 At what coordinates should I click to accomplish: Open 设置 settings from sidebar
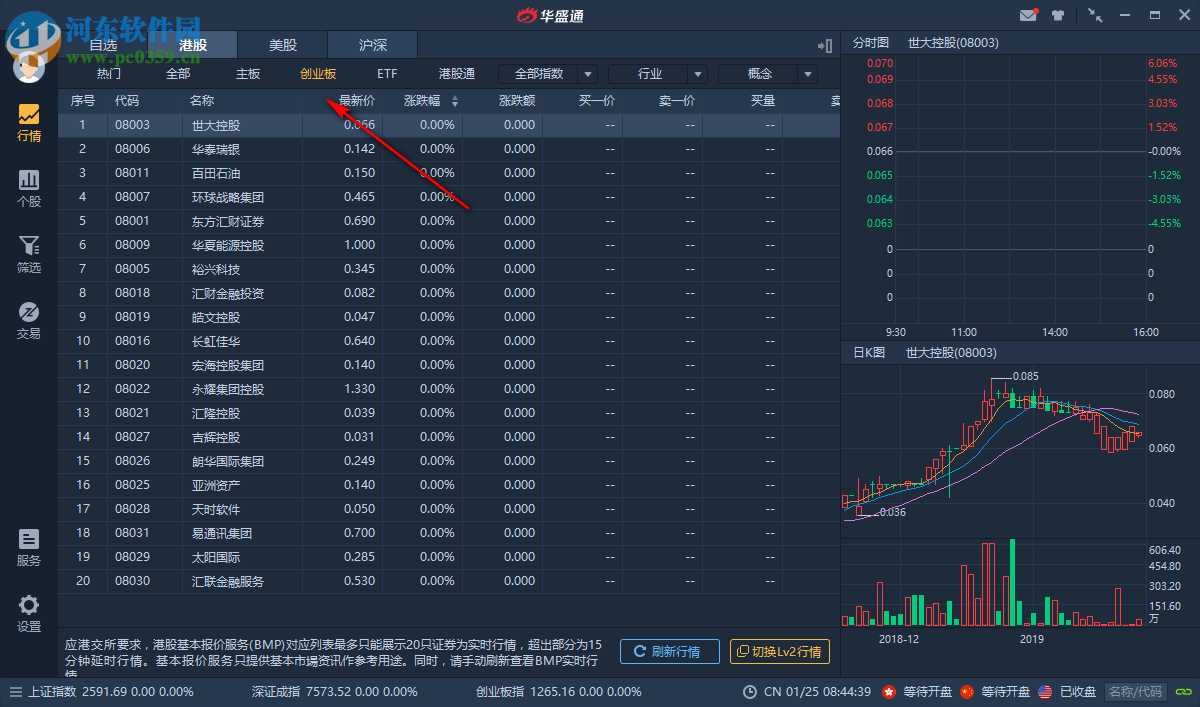[x=29, y=612]
